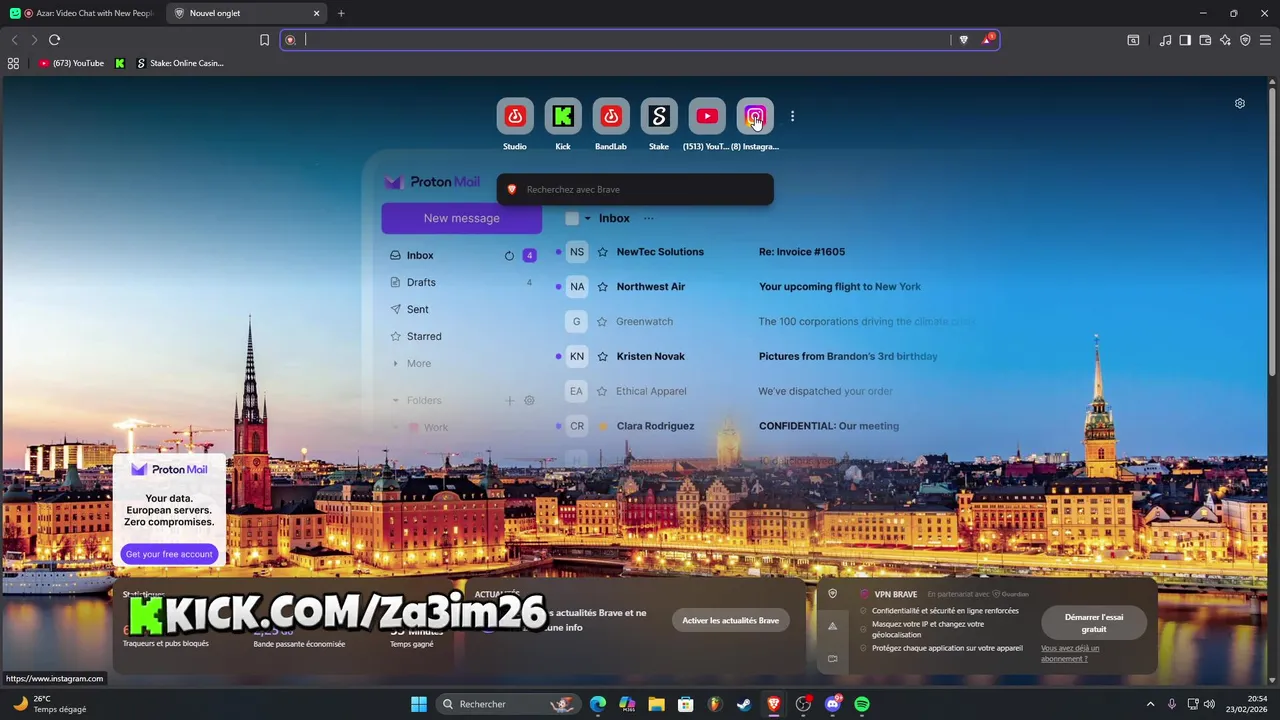
Task: Click Démarrer l'essai gratuit button
Action: click(1094, 623)
